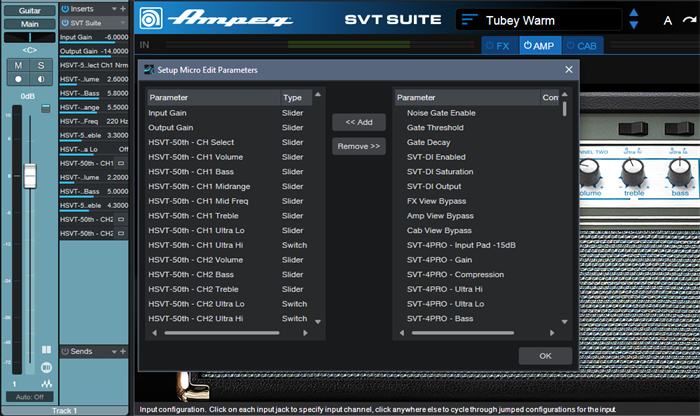Select 'SVT-DI Saturation' parameter
This screenshot has width=700, height=416.
440,172
